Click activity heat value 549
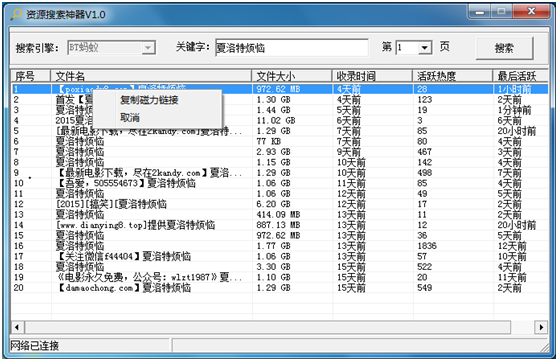558x361 pixels. click(425, 288)
